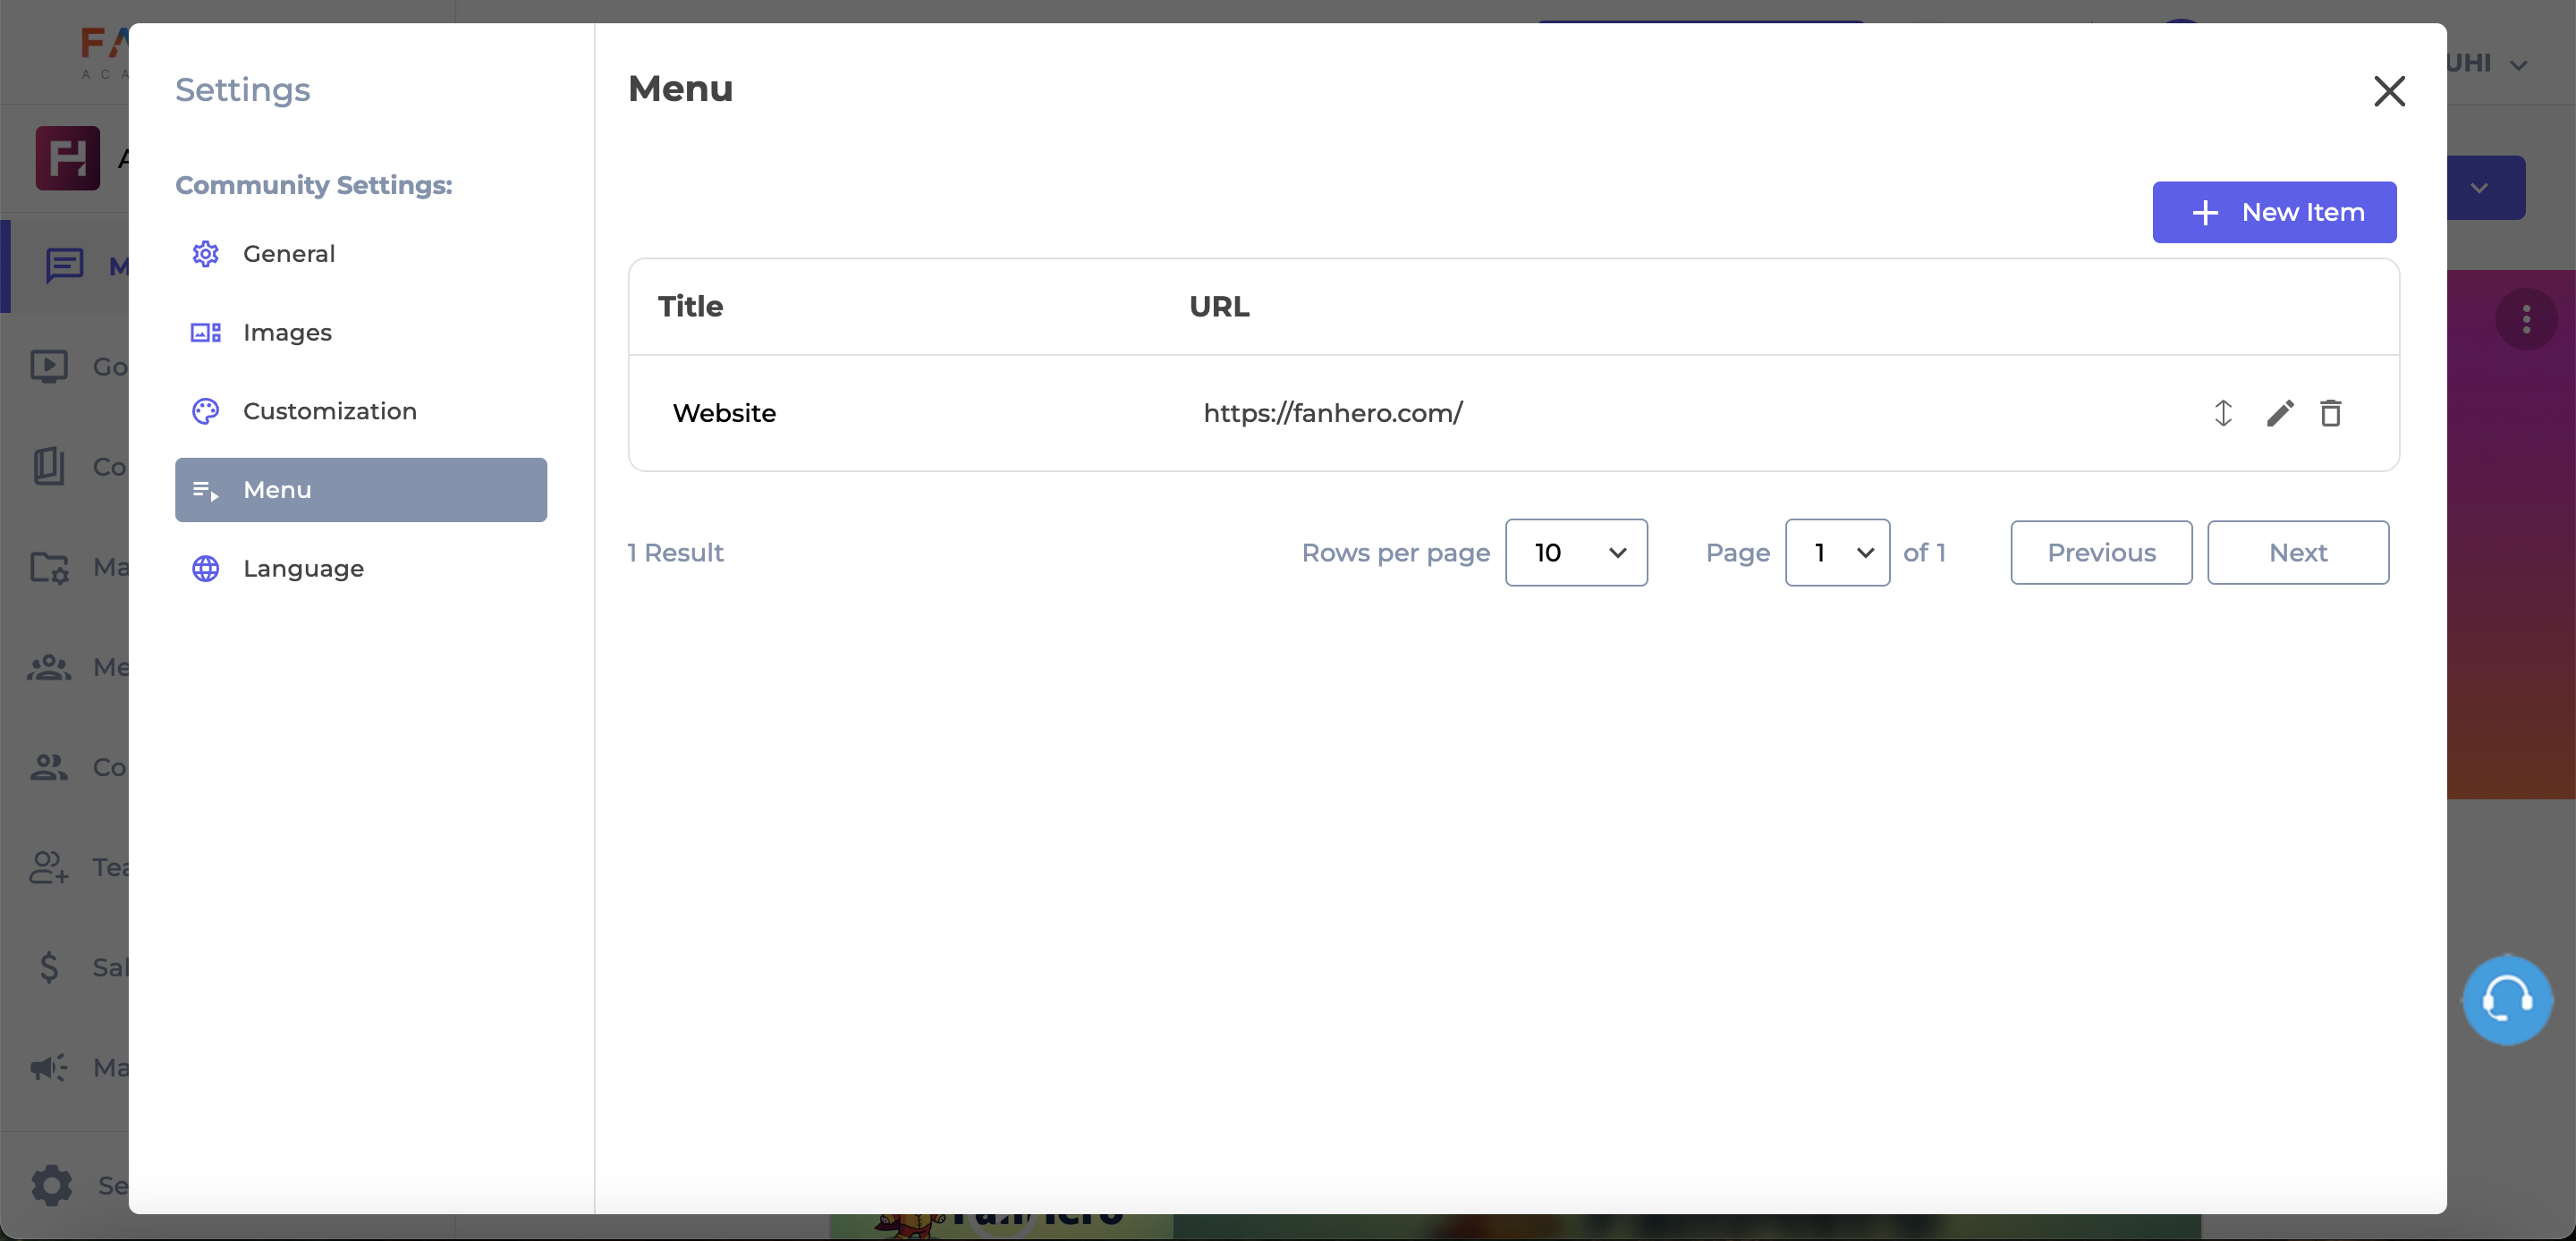
Task: Close the Settings dialog with X
Action: pos(2388,91)
